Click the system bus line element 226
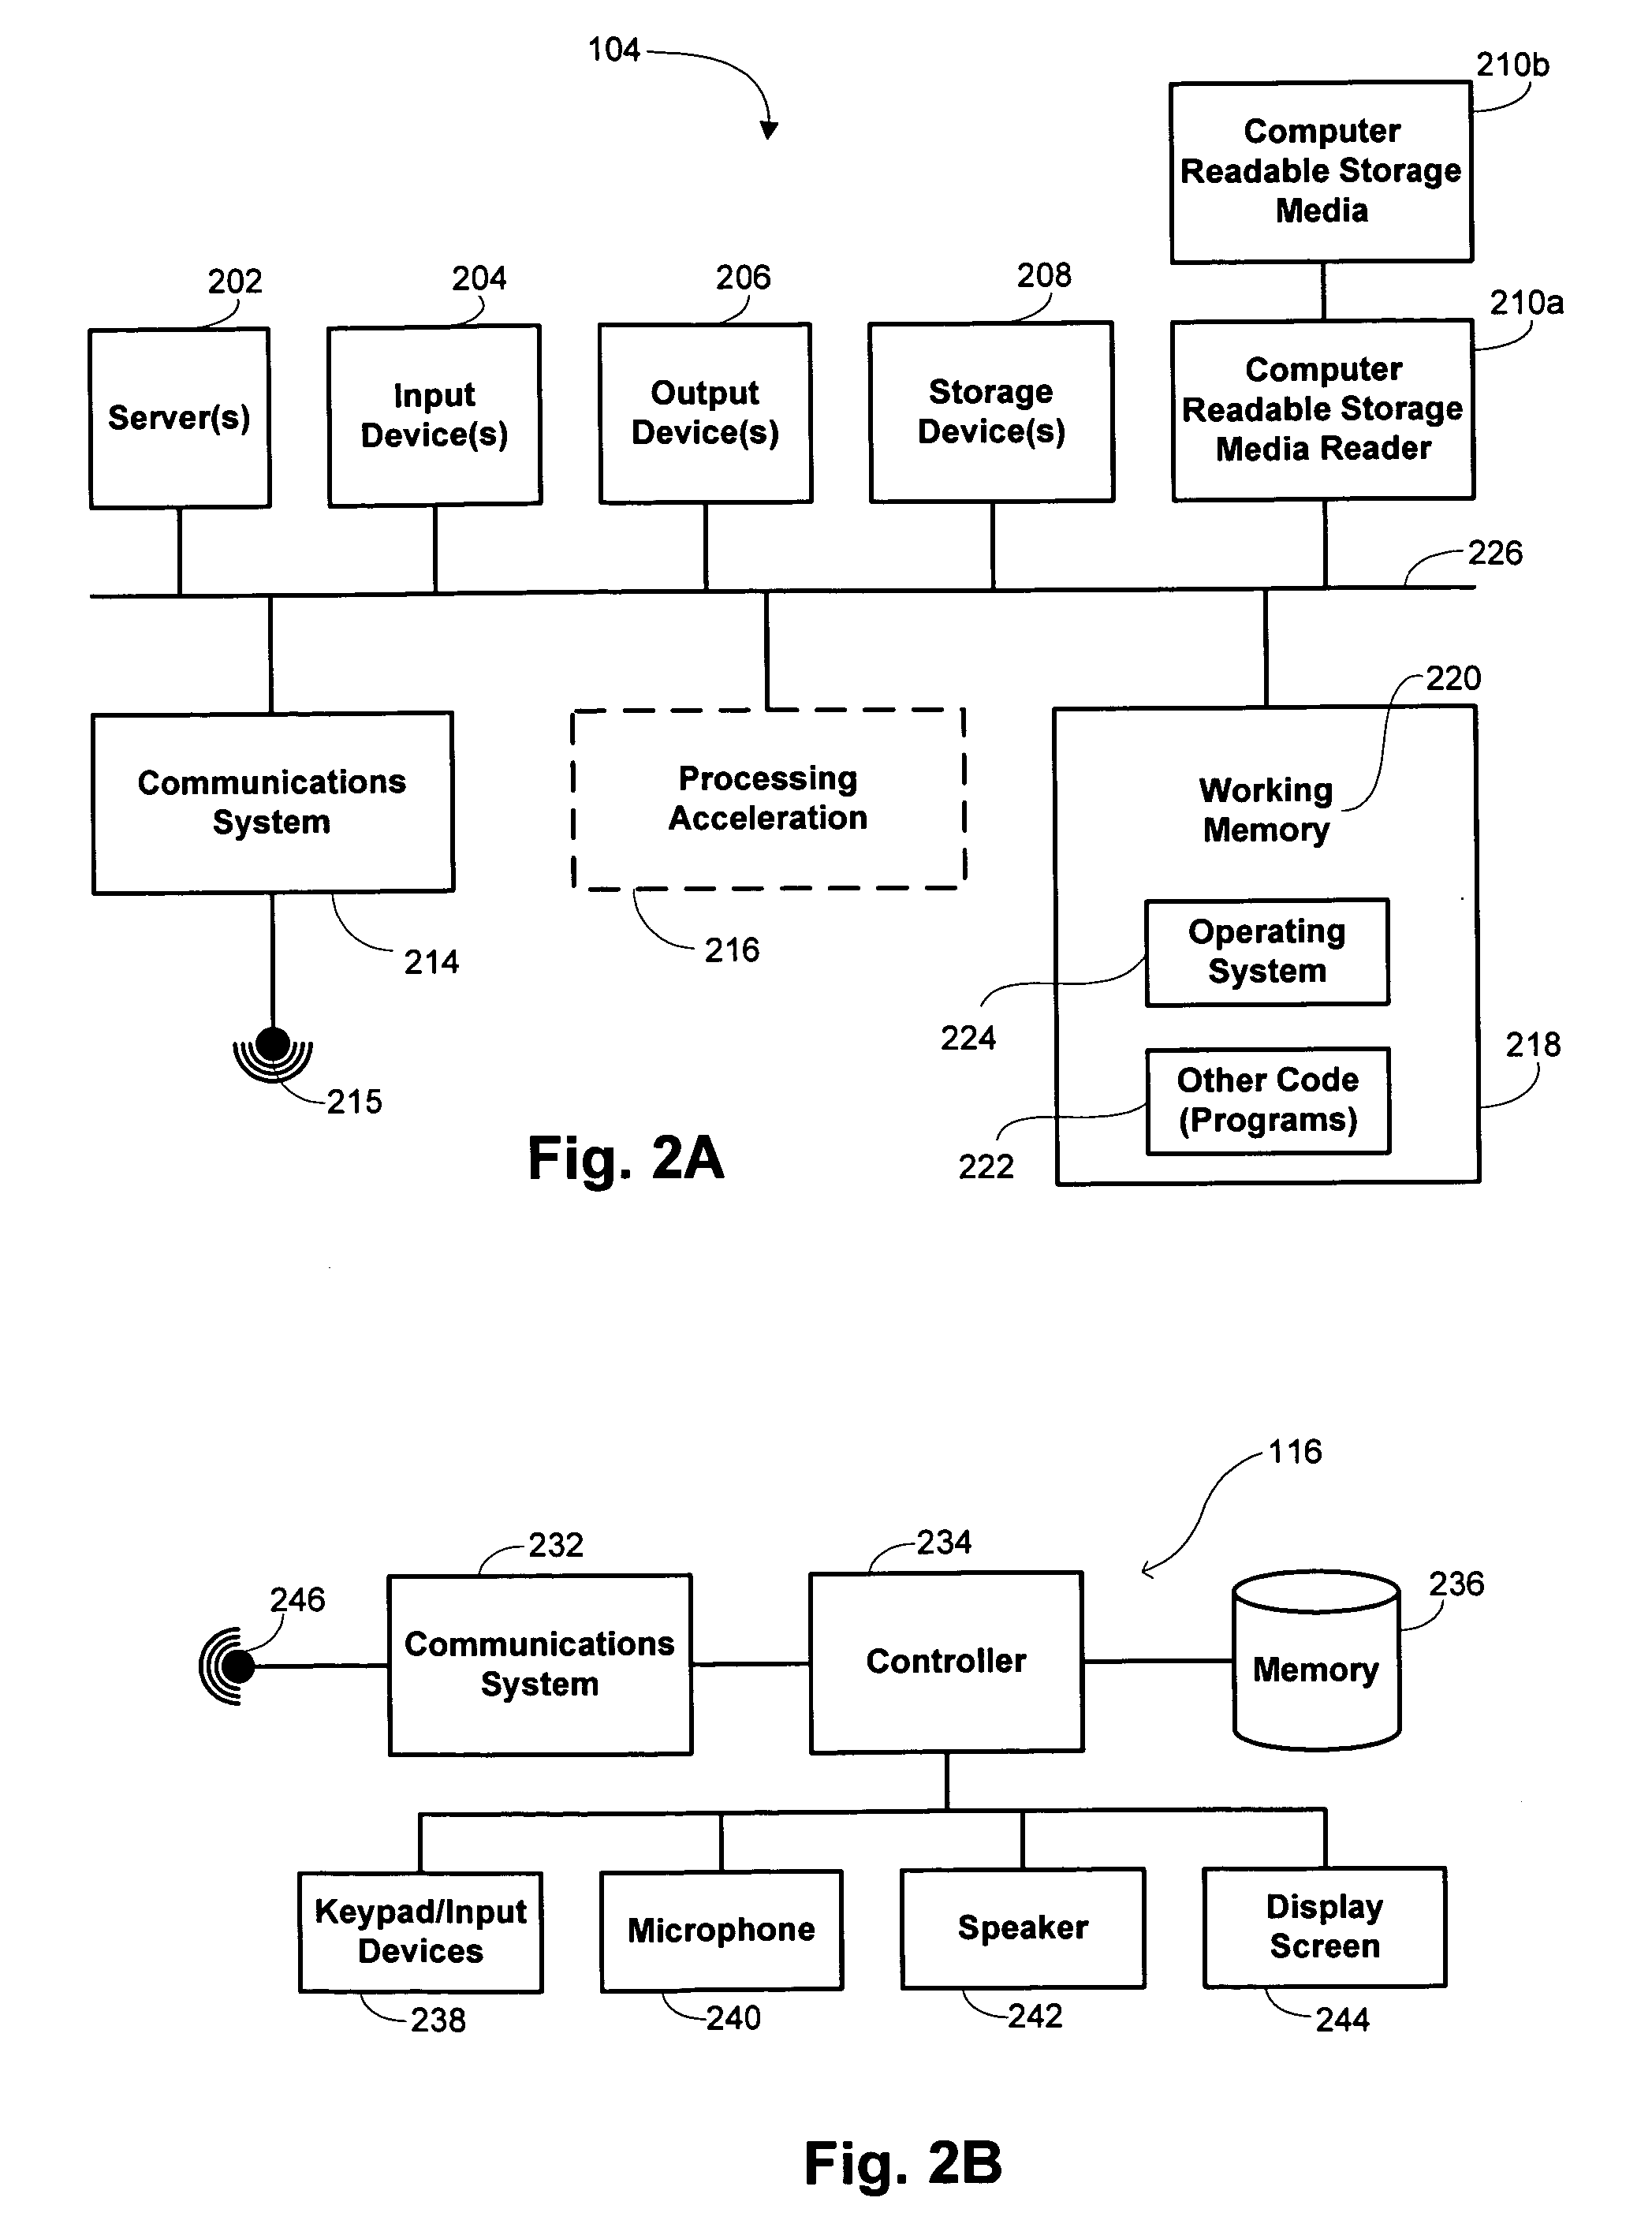 (x=828, y=535)
